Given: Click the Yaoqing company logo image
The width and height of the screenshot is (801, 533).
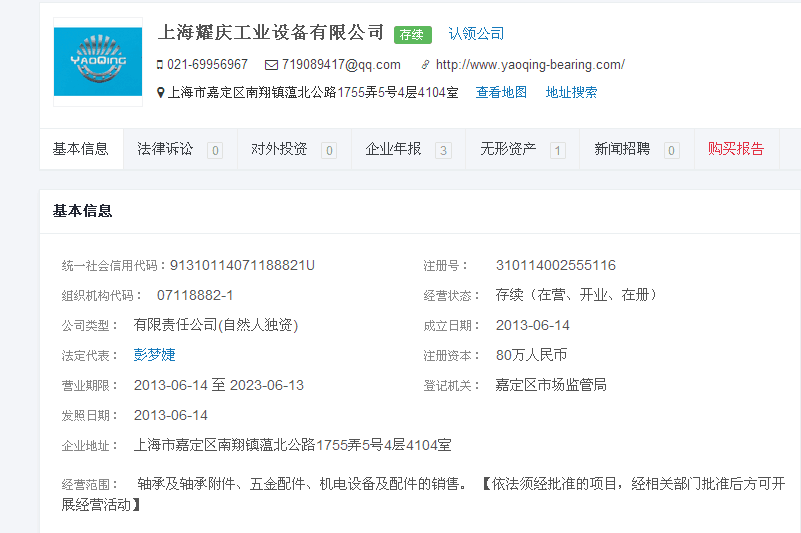Looking at the screenshot, I should point(97,62).
